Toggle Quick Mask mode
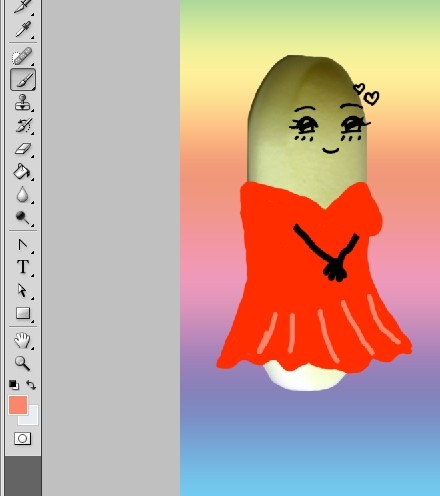The height and width of the screenshot is (496, 440). click(x=22, y=438)
